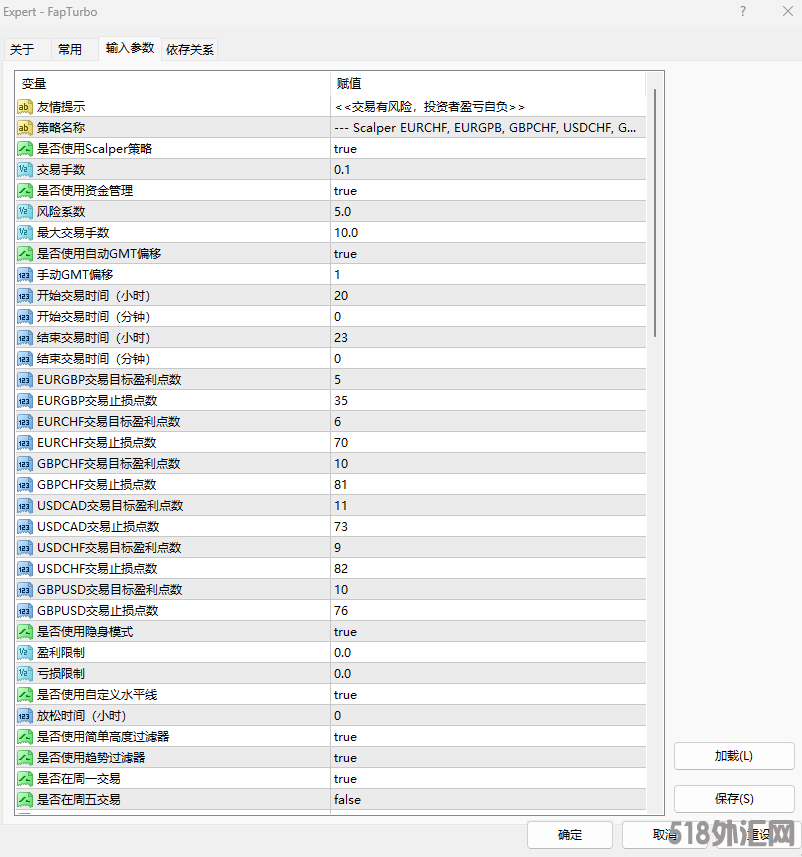Click the value 81 of GBPCHF交易止损点数
Screen dimensions: 802x857
488,485
